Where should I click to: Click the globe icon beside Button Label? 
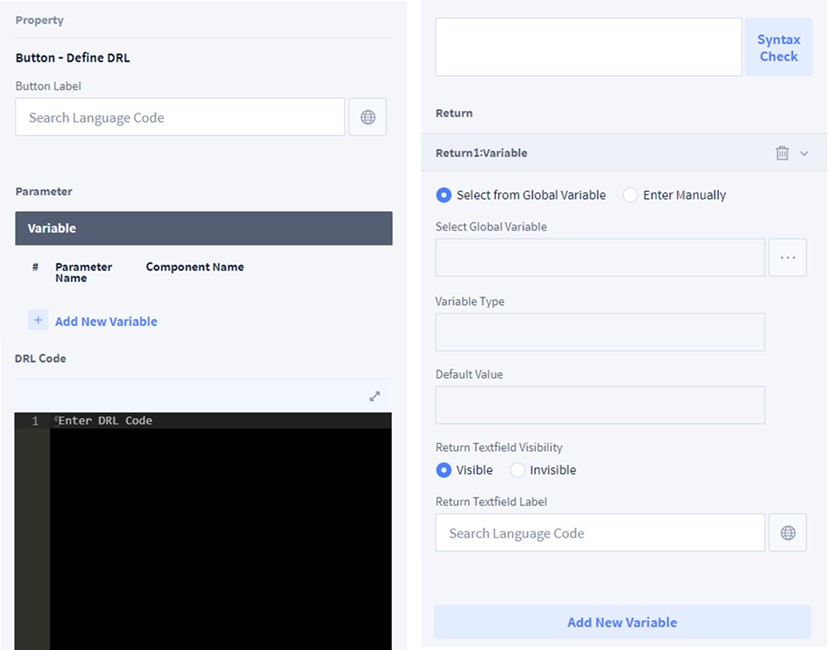point(367,117)
